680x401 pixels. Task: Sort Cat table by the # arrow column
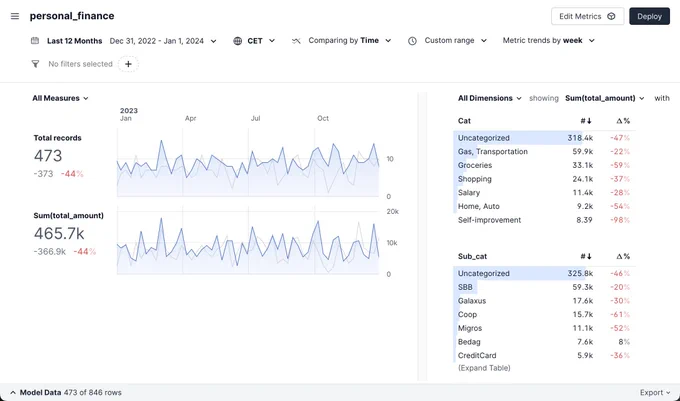pyautogui.click(x=586, y=121)
